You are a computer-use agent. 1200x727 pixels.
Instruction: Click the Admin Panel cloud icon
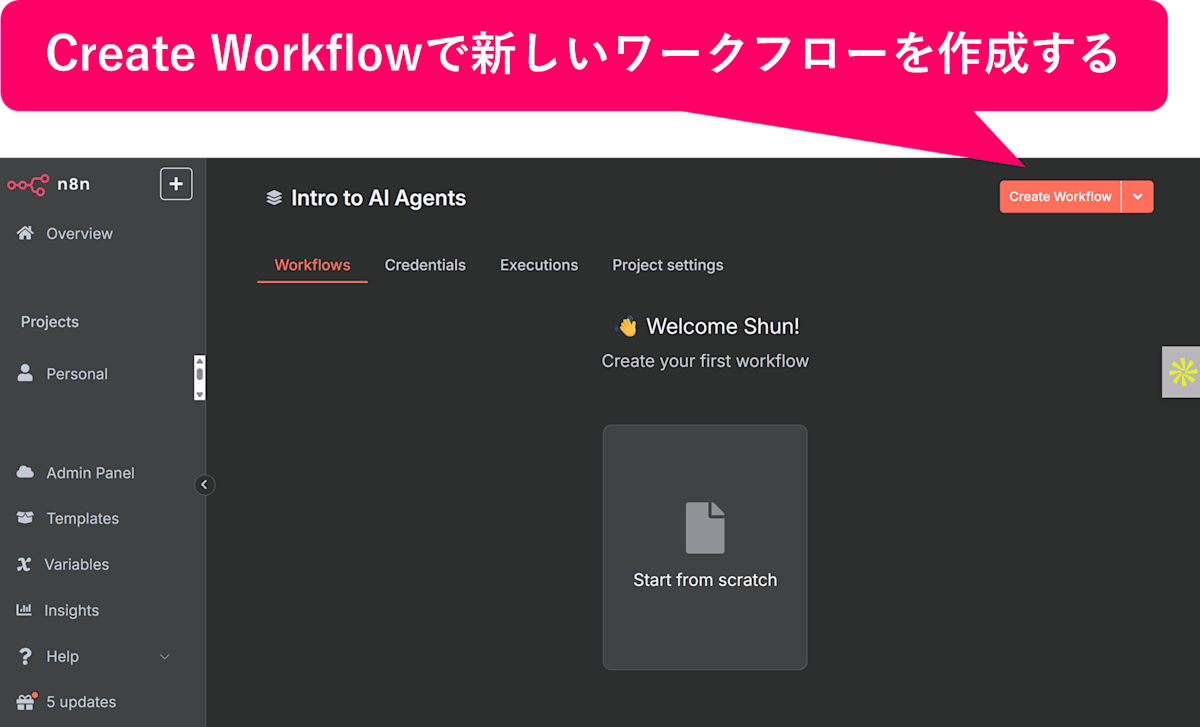[25, 472]
